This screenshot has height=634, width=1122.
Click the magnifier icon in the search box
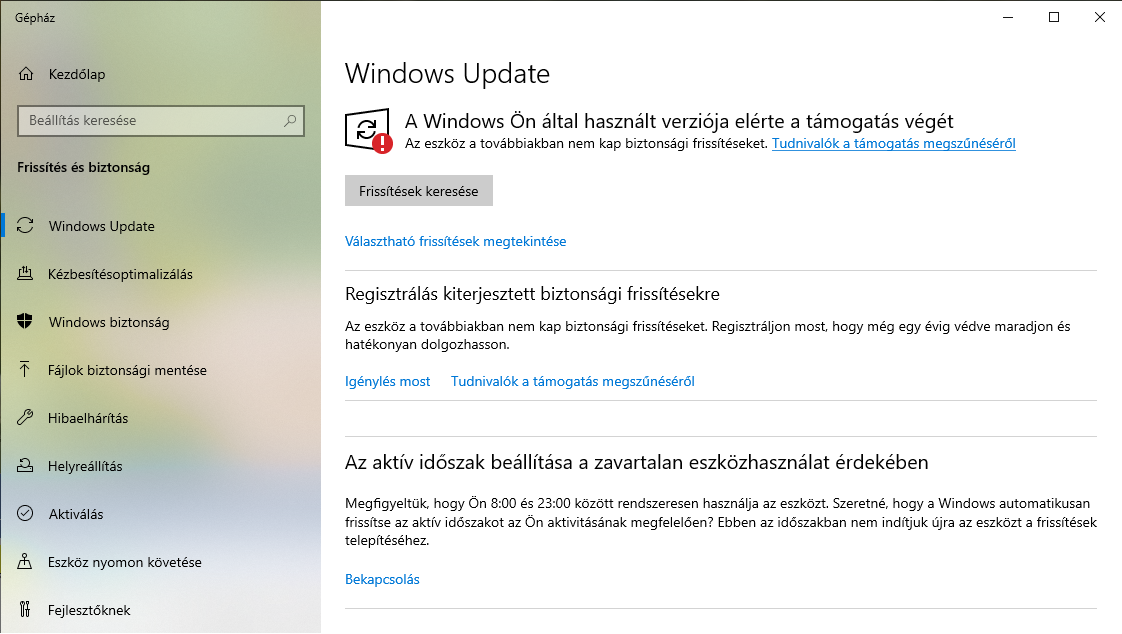tap(290, 120)
